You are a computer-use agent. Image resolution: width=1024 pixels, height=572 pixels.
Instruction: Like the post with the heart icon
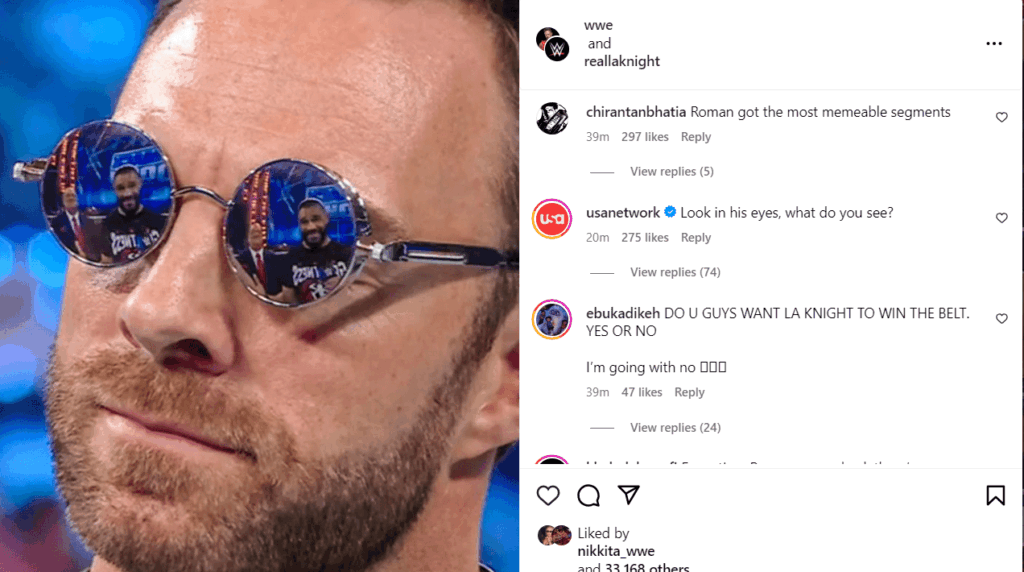pyautogui.click(x=548, y=496)
